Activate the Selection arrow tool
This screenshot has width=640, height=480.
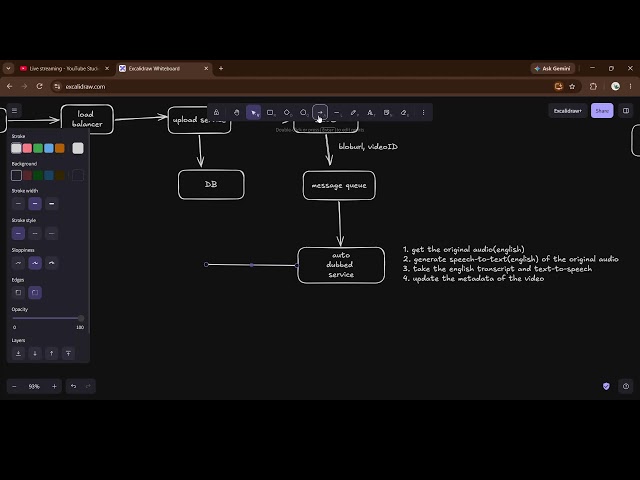[x=253, y=112]
